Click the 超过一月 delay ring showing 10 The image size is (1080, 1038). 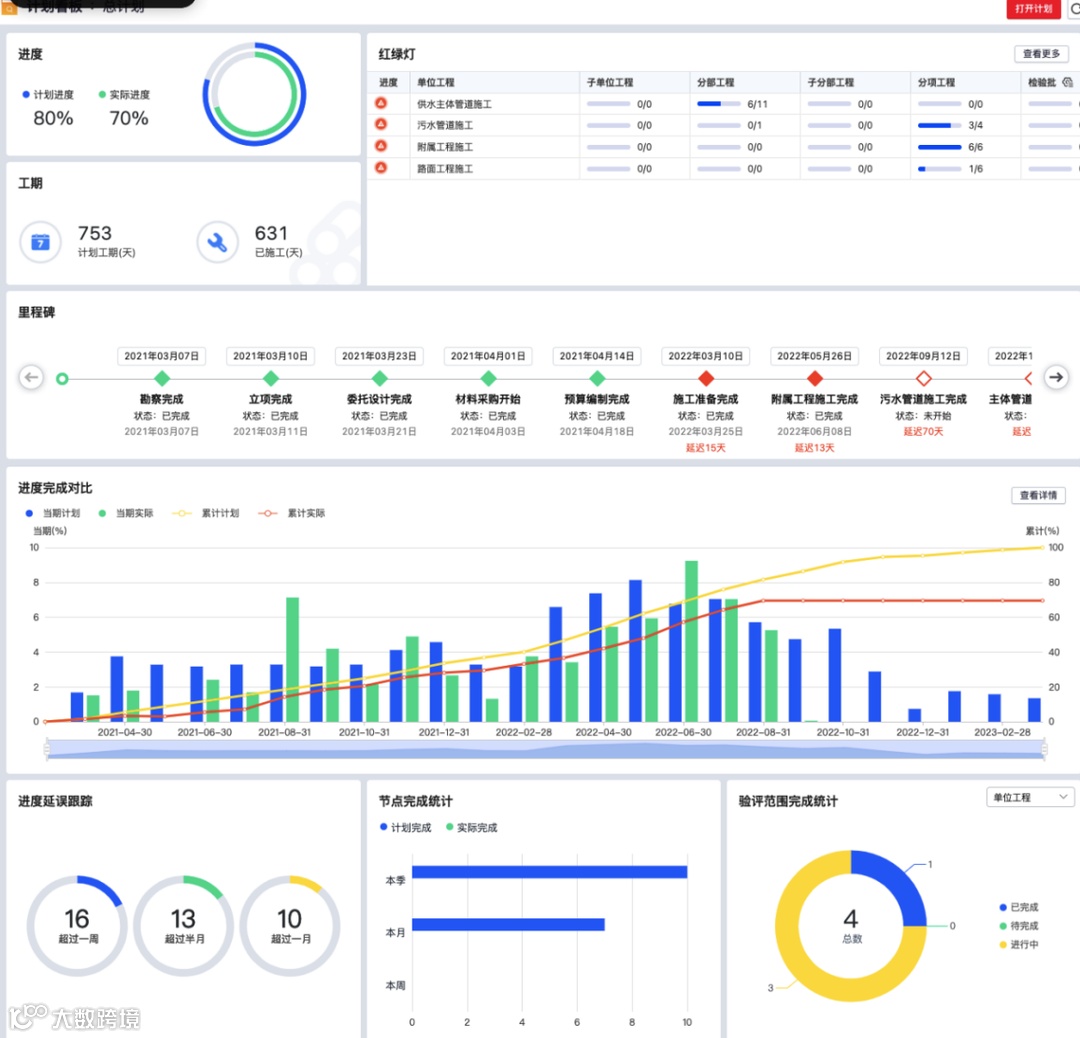pos(289,926)
